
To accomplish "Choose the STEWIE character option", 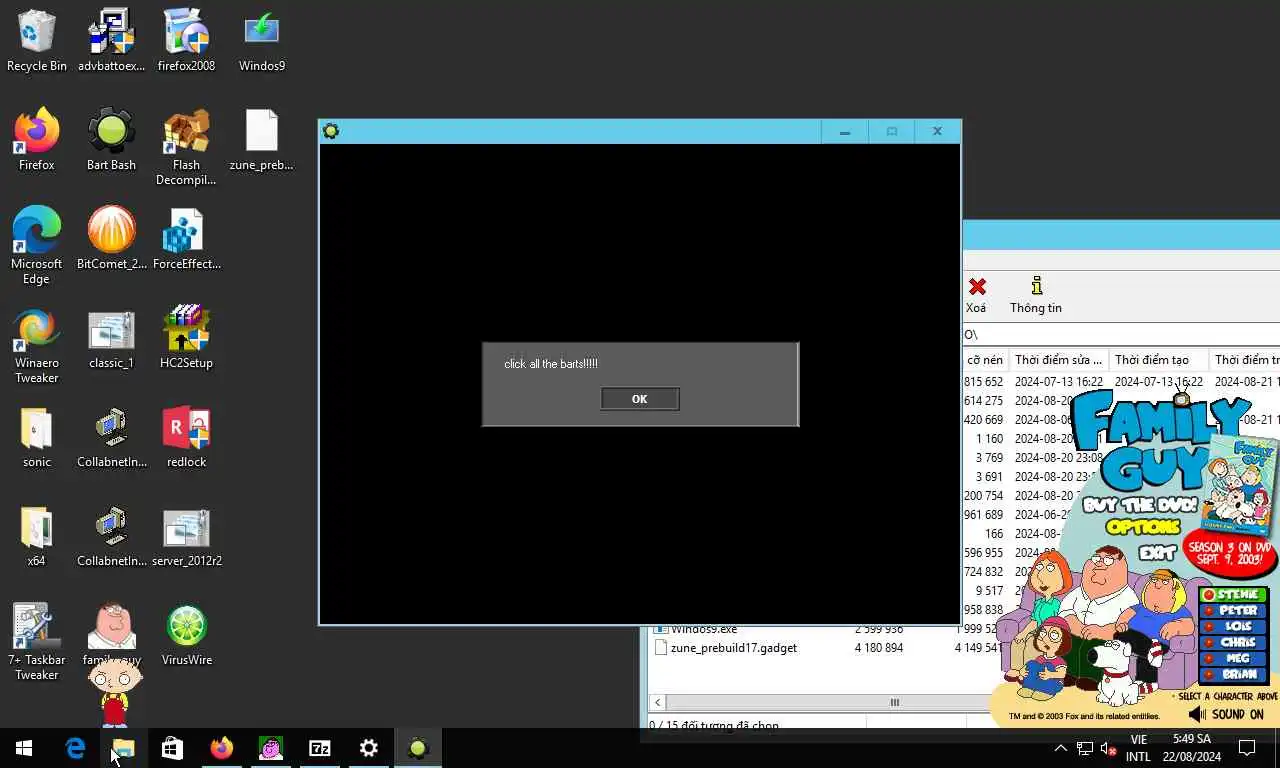I will [x=1232, y=595].
